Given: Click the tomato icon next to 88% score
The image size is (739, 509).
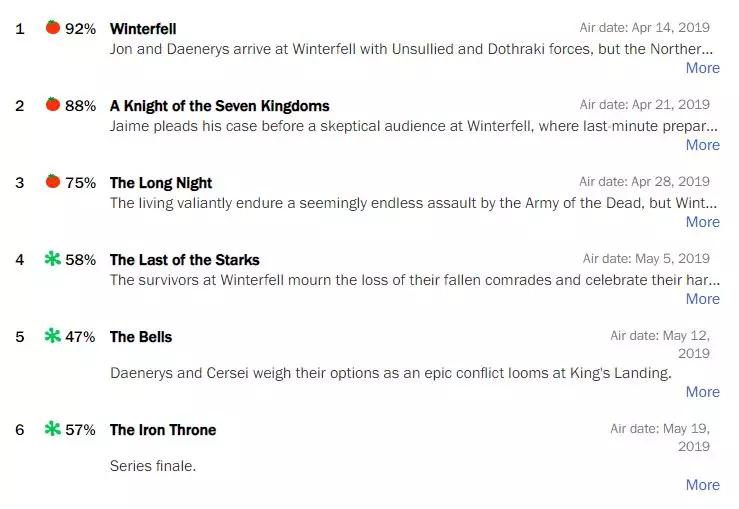Looking at the screenshot, I should [x=53, y=104].
